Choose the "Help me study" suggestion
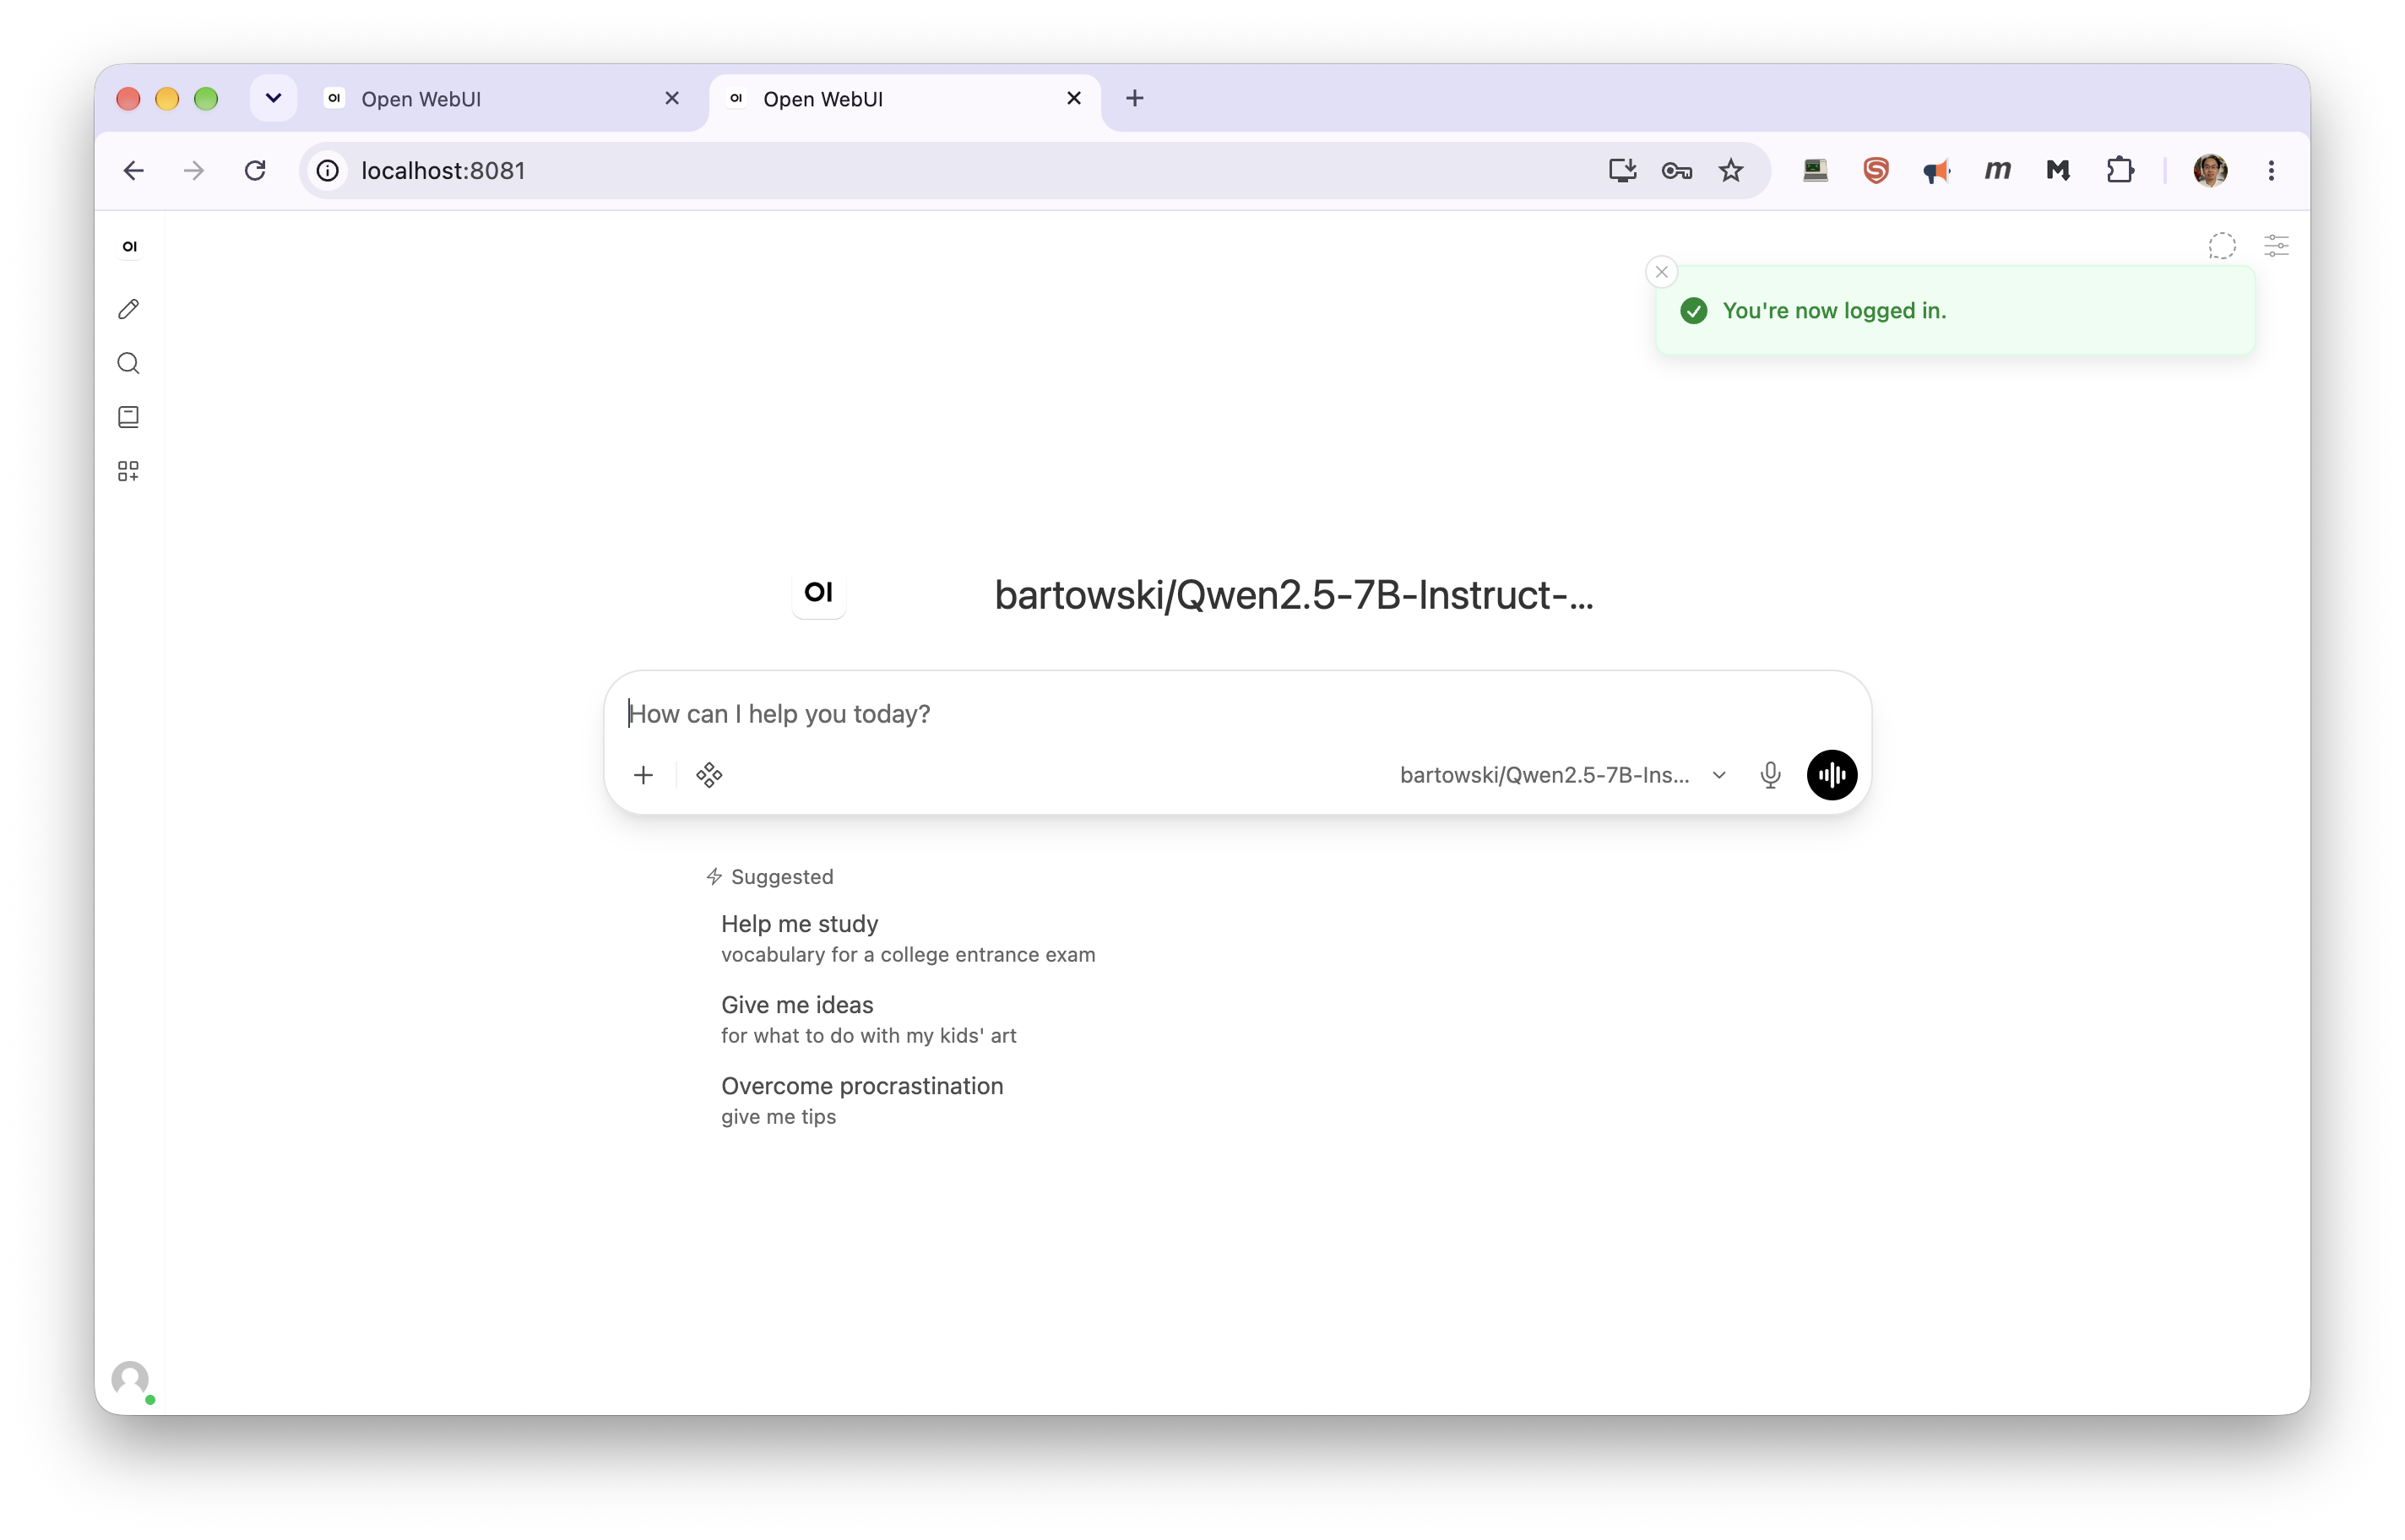Viewport: 2405px width, 1540px height. point(908,938)
